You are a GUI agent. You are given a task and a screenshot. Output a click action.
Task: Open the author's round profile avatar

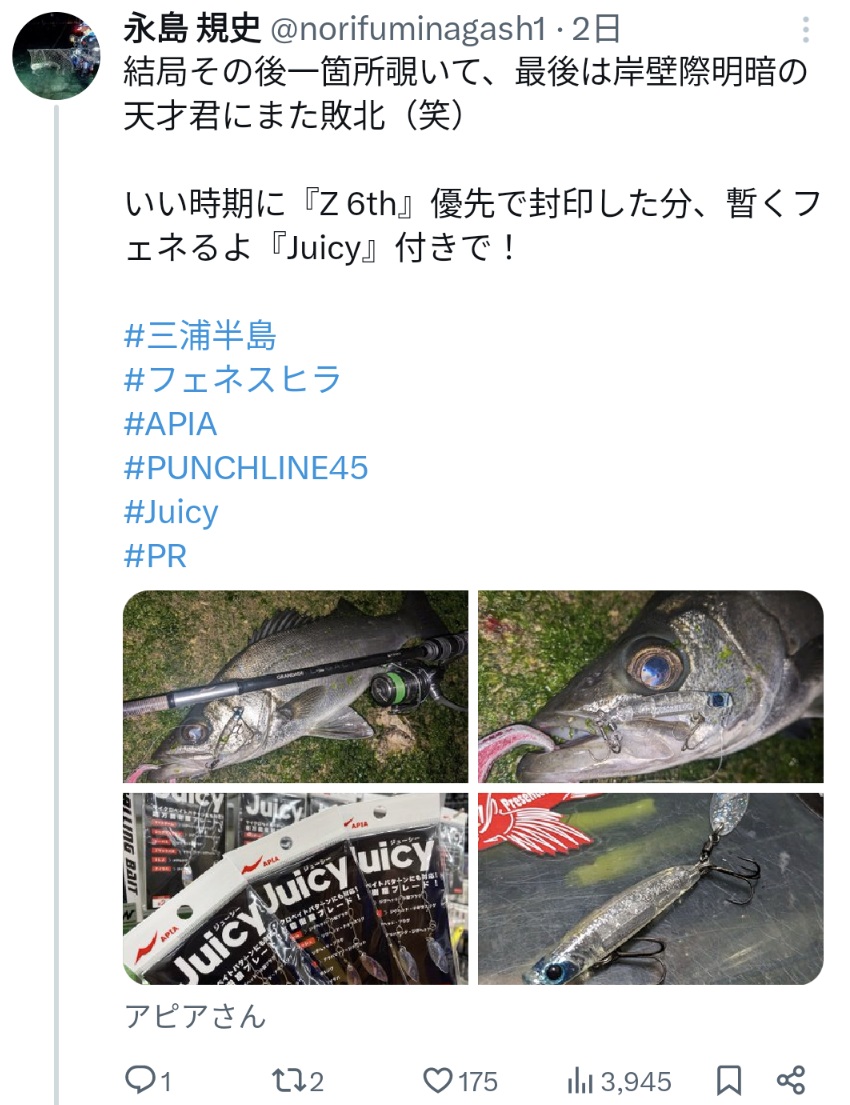56,56
